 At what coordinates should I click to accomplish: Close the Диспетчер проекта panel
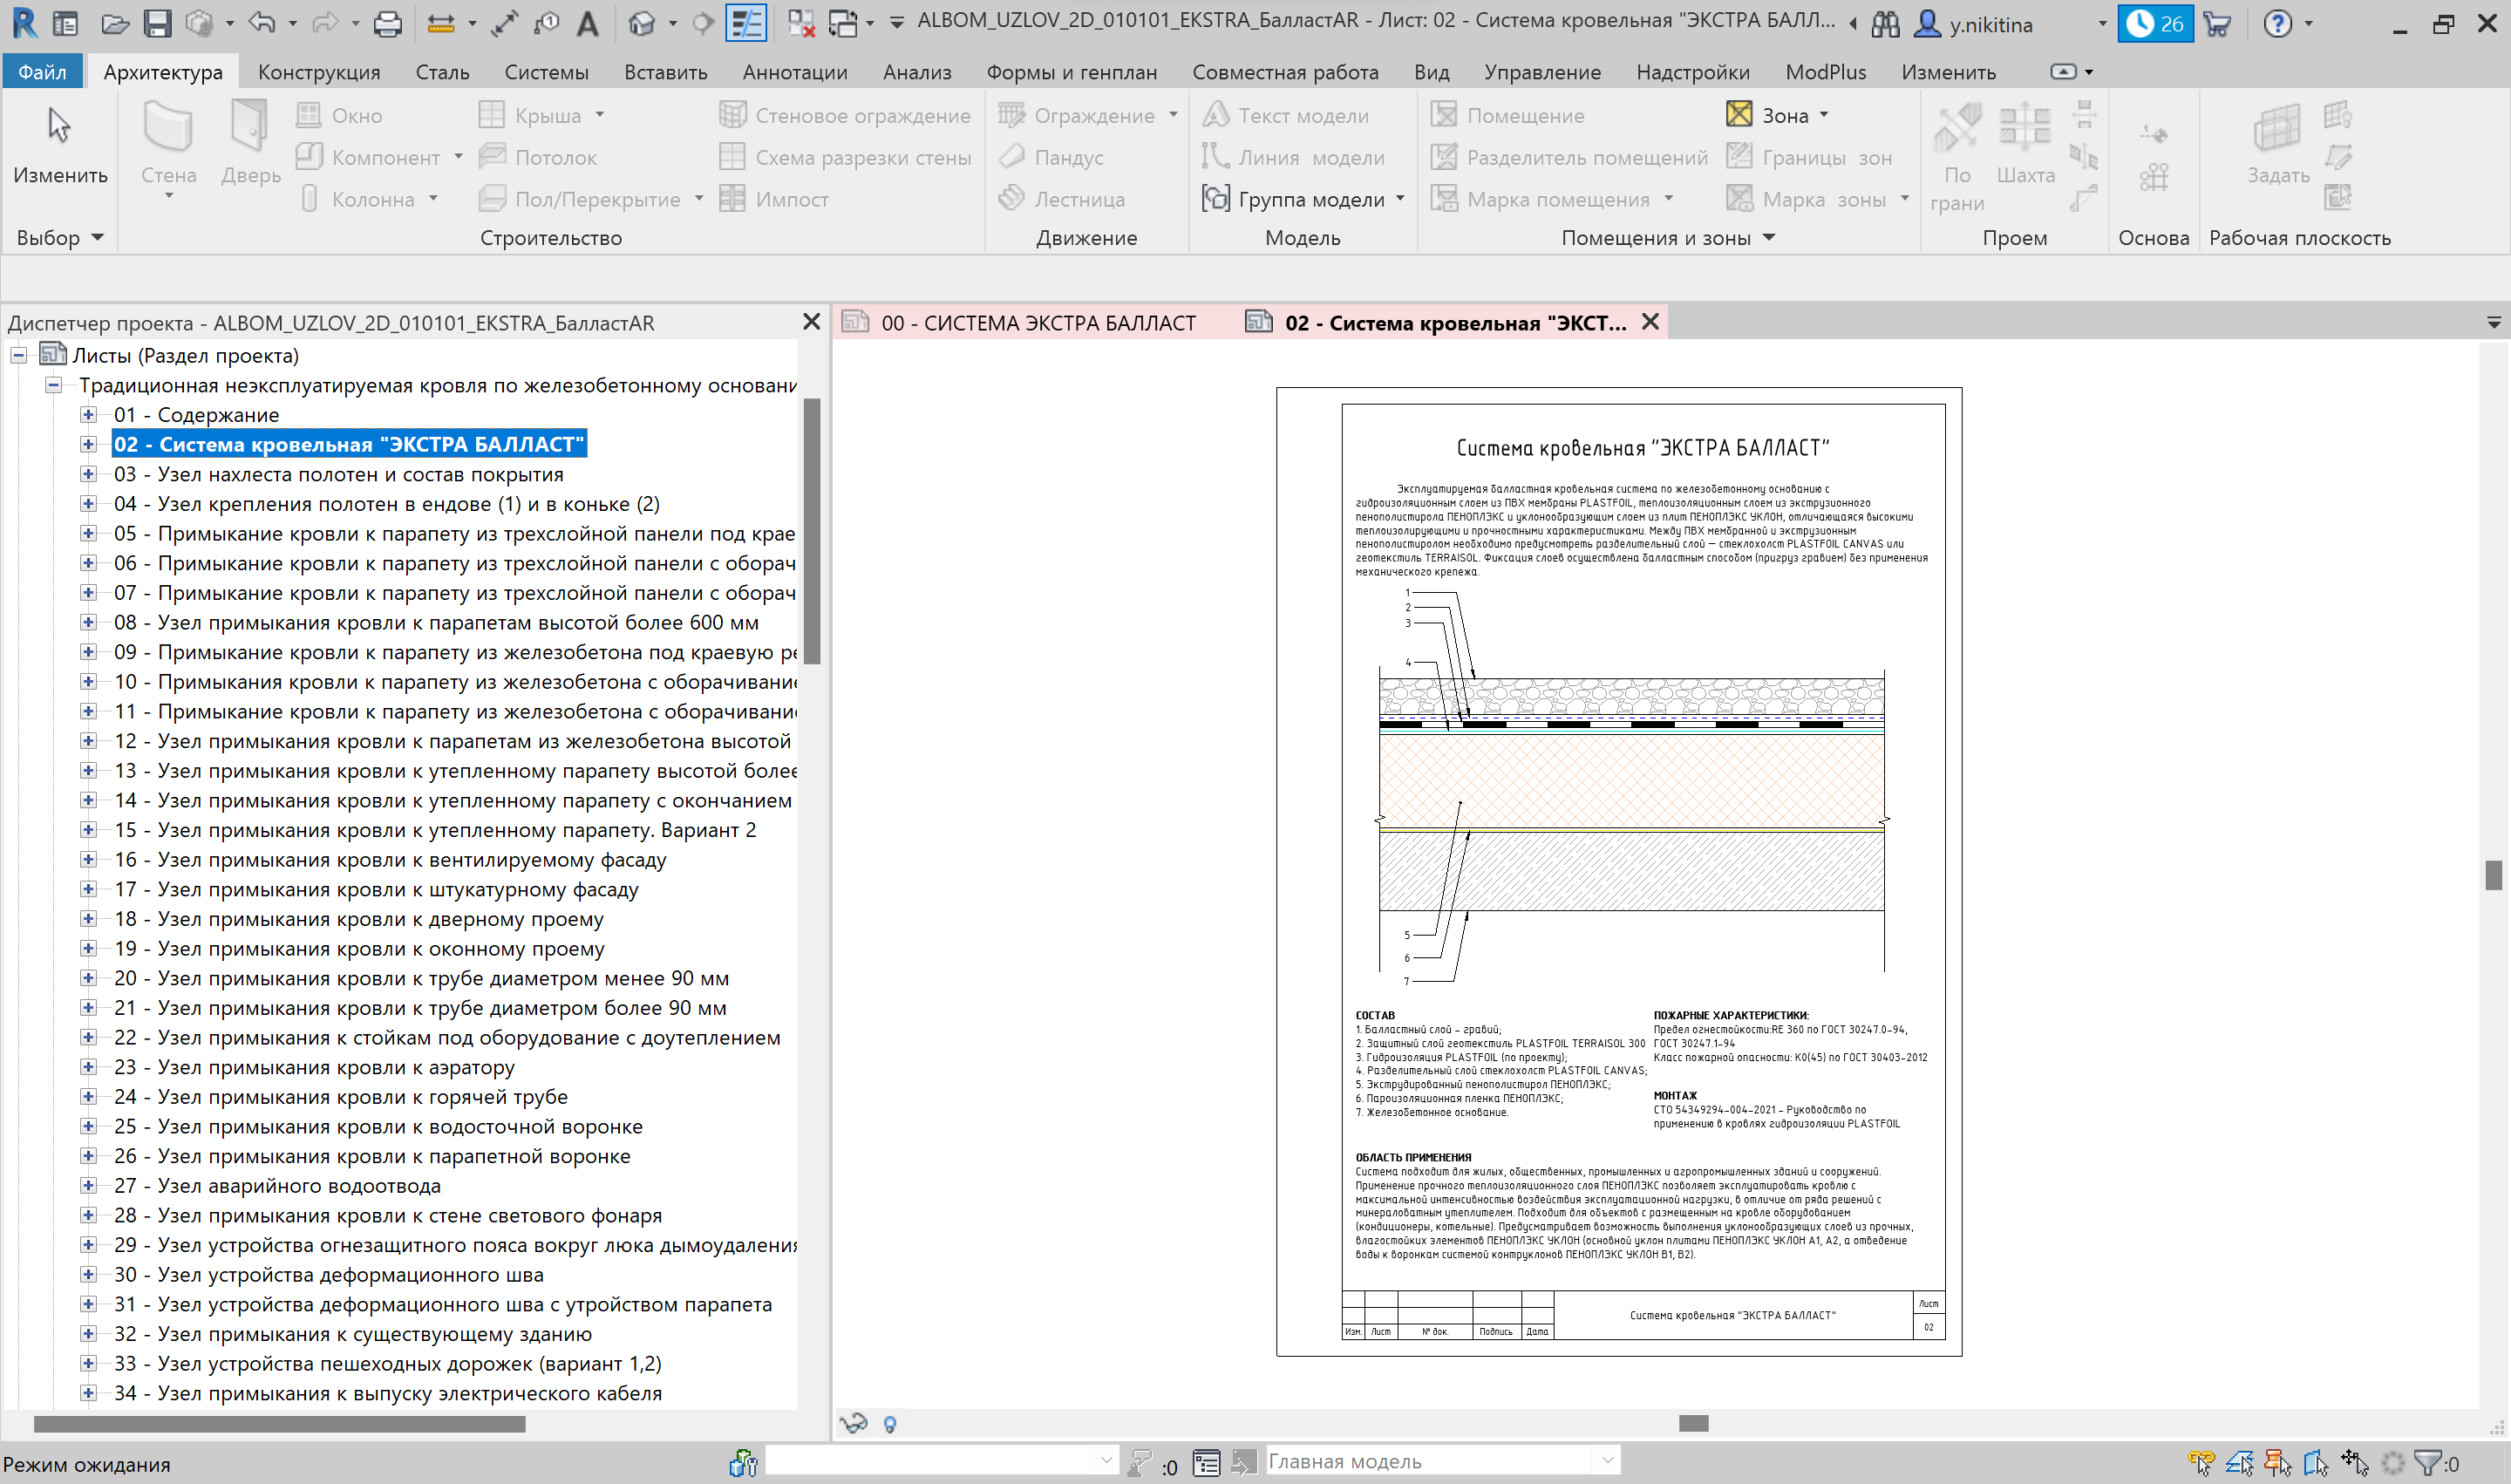coord(811,322)
